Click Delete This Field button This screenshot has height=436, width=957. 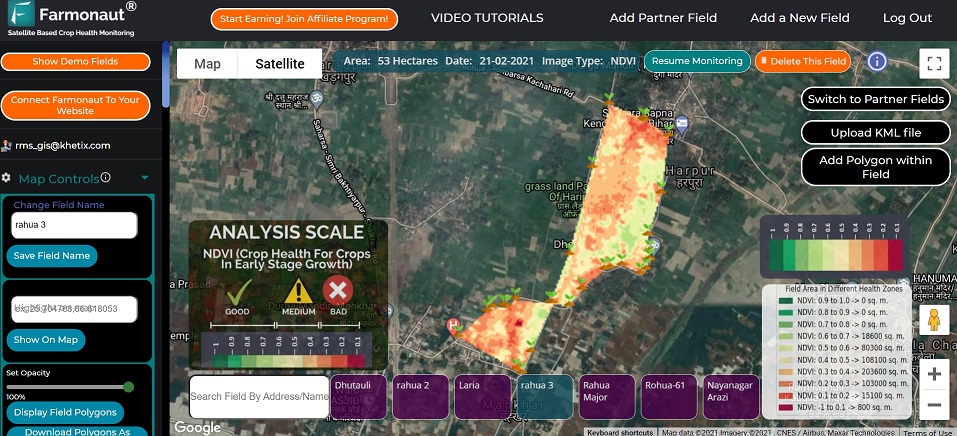pyautogui.click(x=803, y=61)
